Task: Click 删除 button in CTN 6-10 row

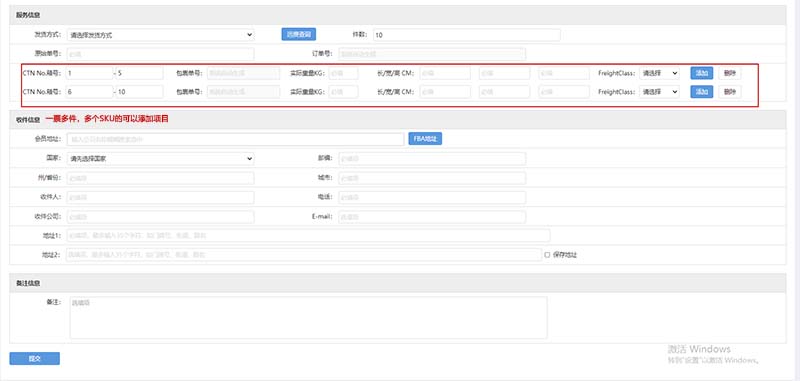Action: coord(730,92)
